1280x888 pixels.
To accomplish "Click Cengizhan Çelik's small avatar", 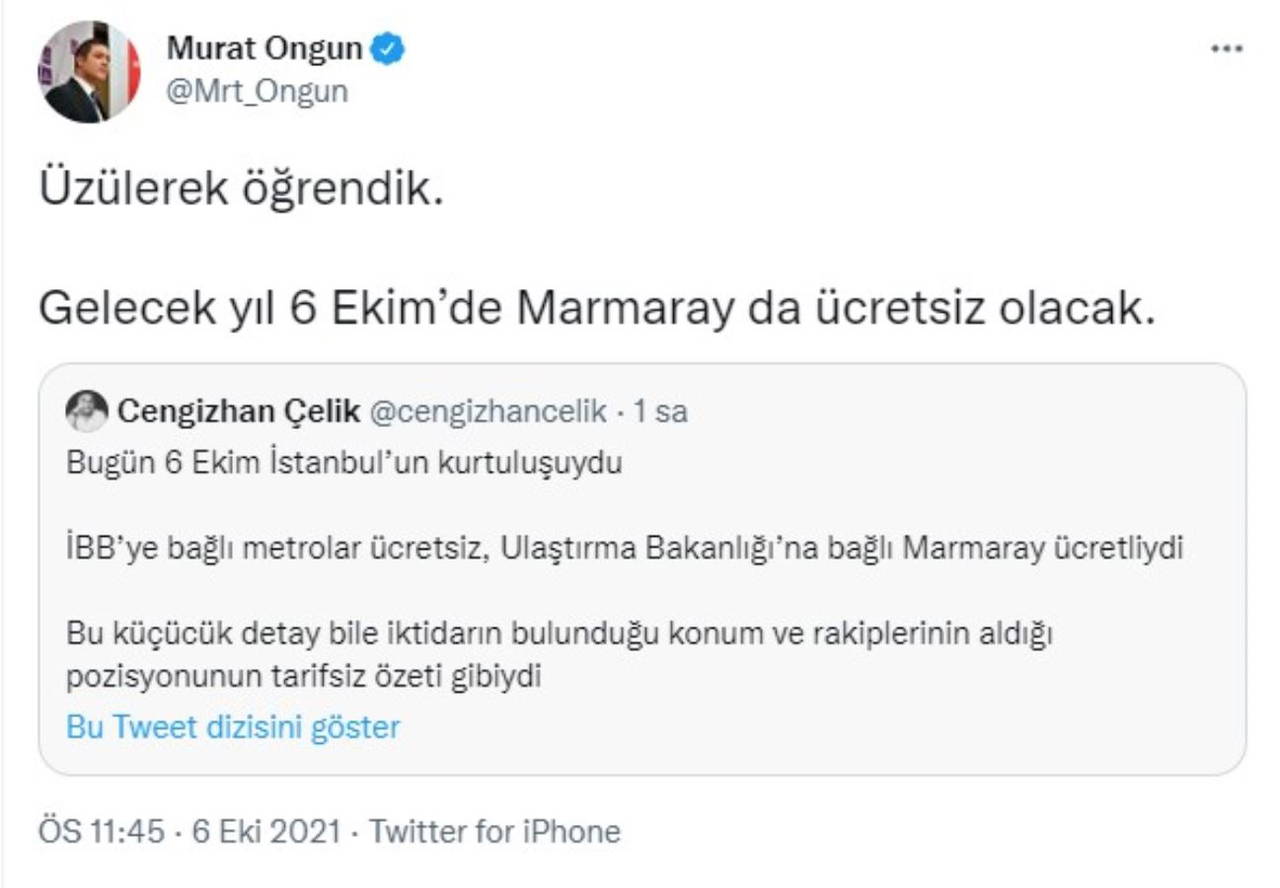I will point(87,411).
